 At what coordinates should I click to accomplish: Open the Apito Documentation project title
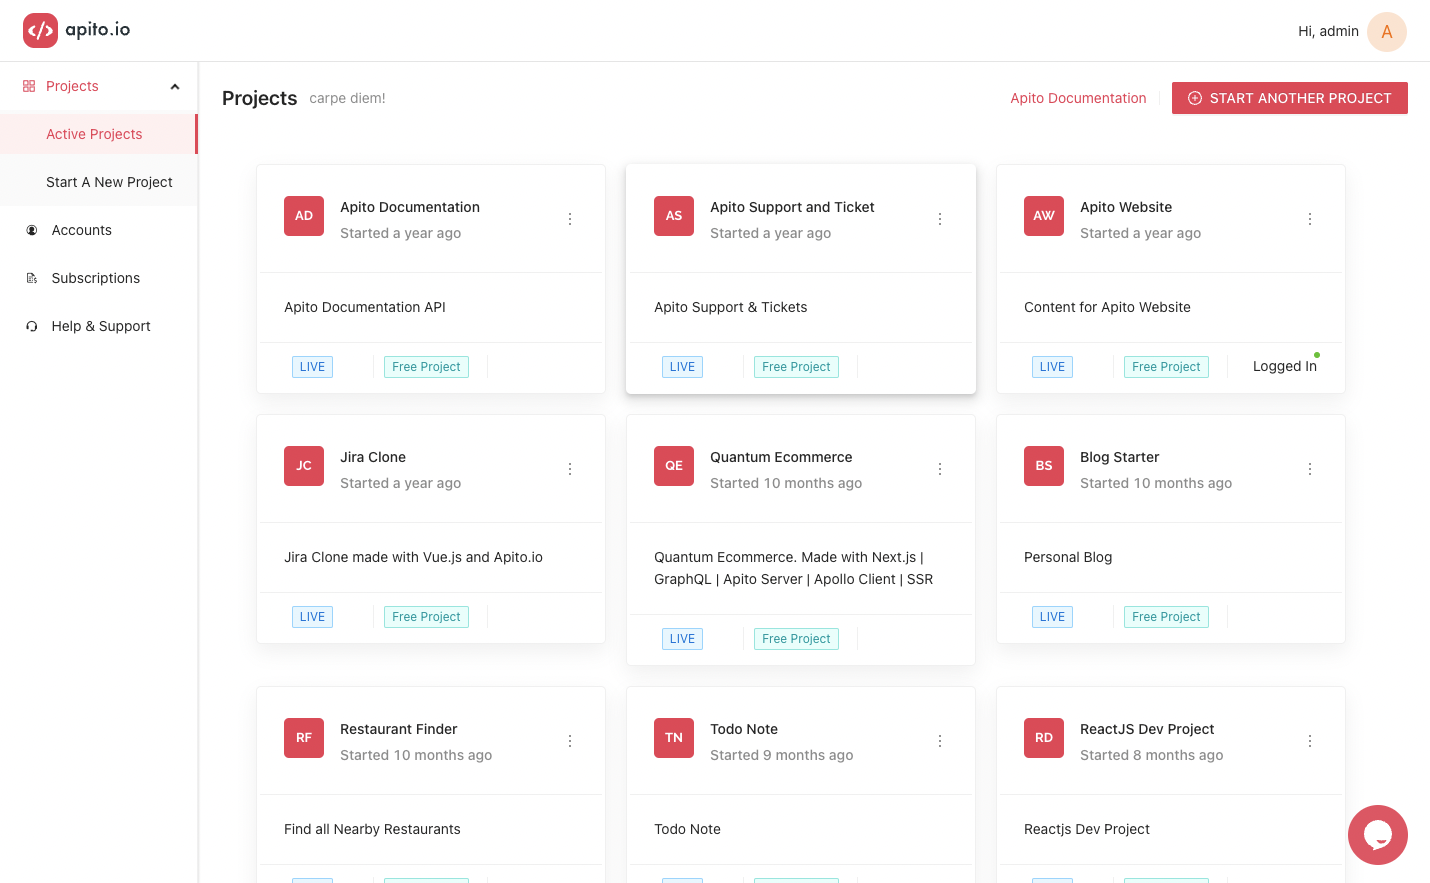(410, 207)
